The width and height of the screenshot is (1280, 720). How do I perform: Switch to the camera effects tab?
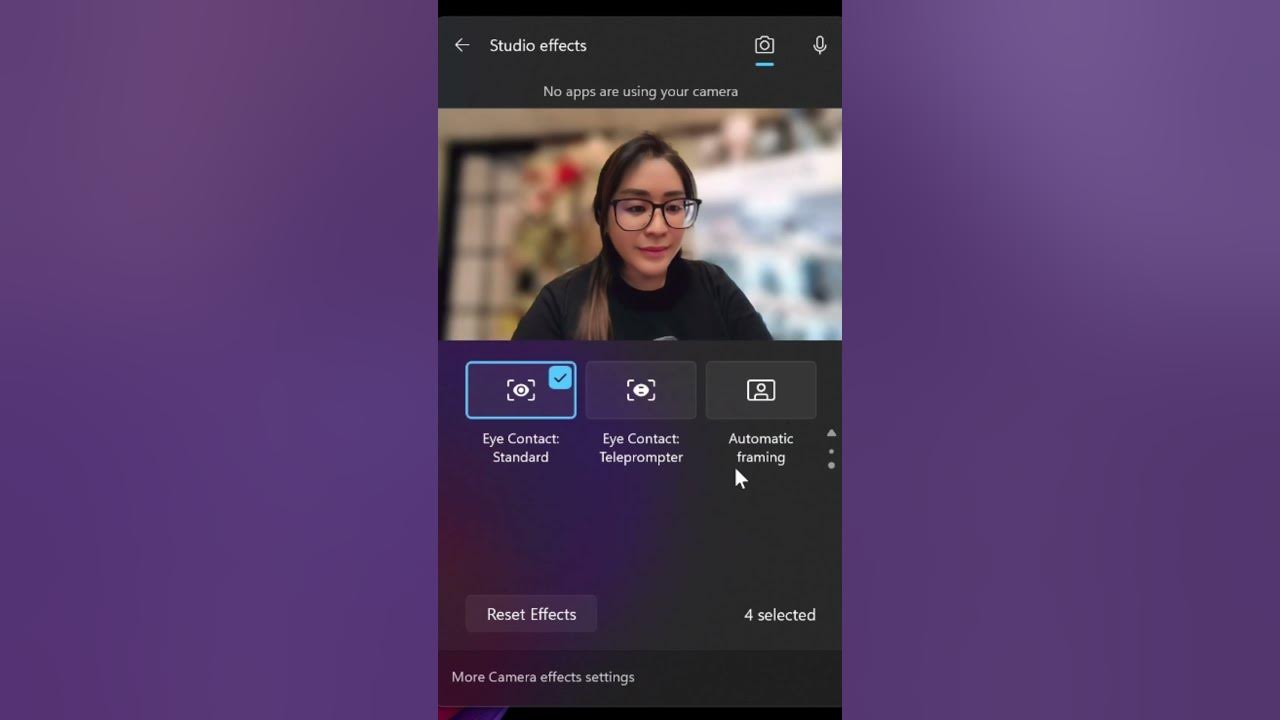click(x=764, y=45)
